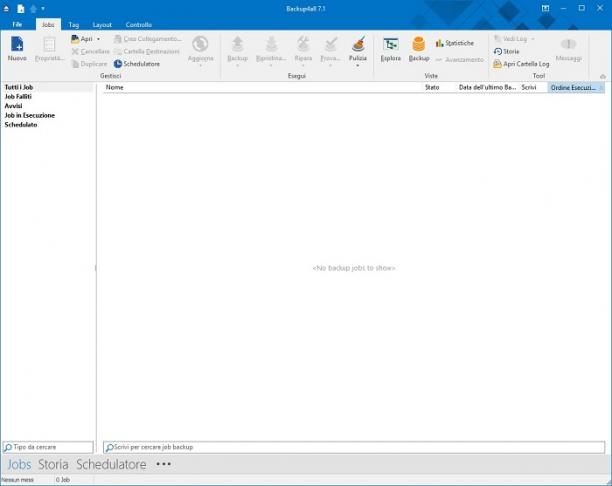Select Job Falliti in left panel
The height and width of the screenshot is (486, 612).
click(18, 96)
